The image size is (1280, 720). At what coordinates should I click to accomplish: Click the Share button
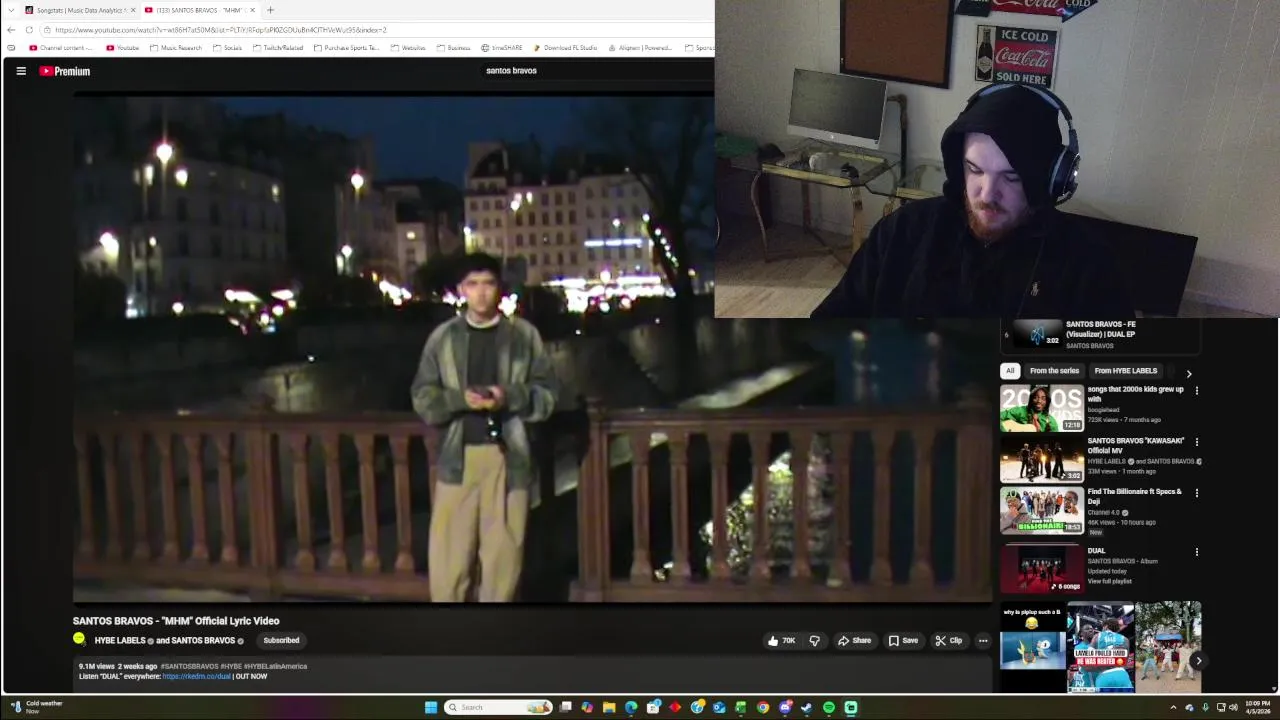854,641
